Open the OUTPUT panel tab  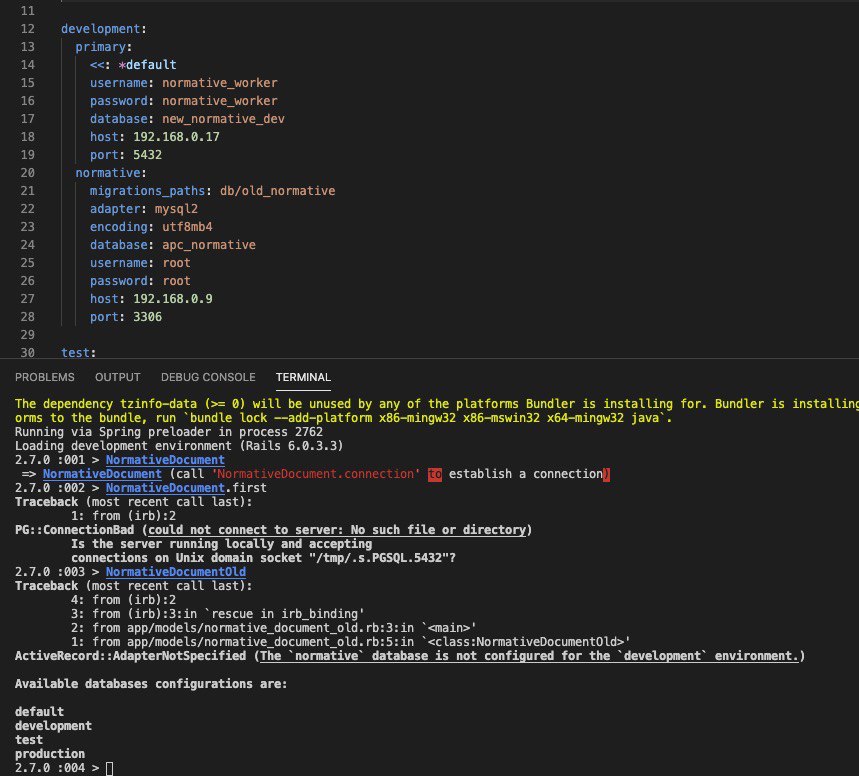[118, 377]
